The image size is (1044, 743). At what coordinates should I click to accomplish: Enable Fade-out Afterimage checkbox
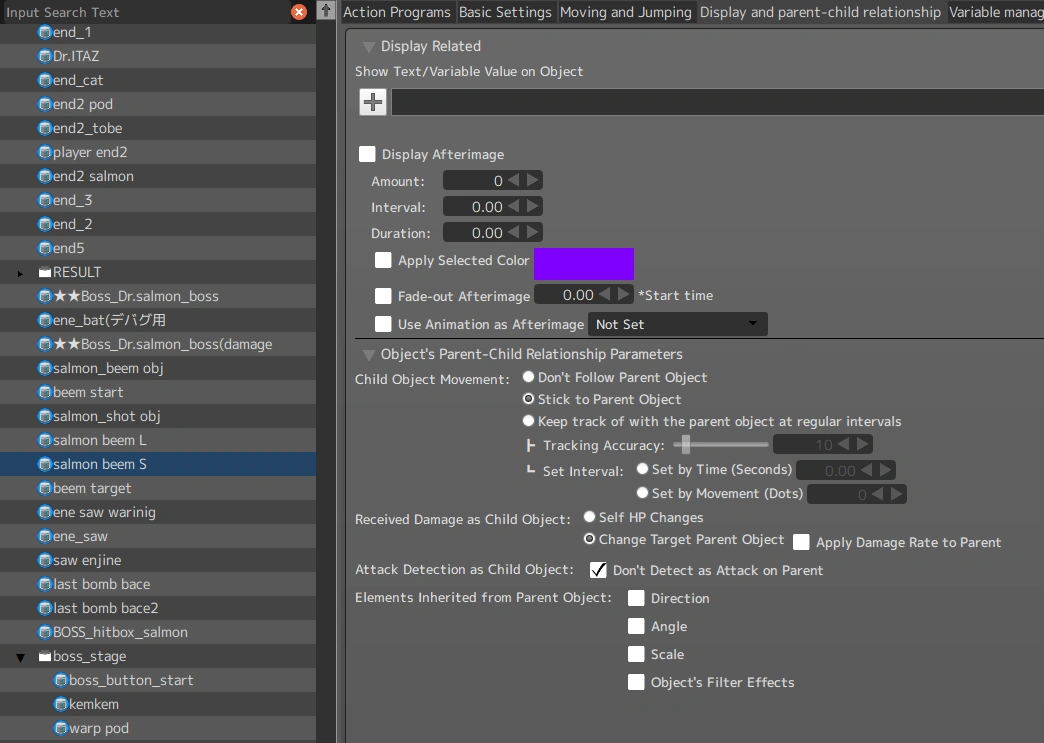(x=383, y=296)
